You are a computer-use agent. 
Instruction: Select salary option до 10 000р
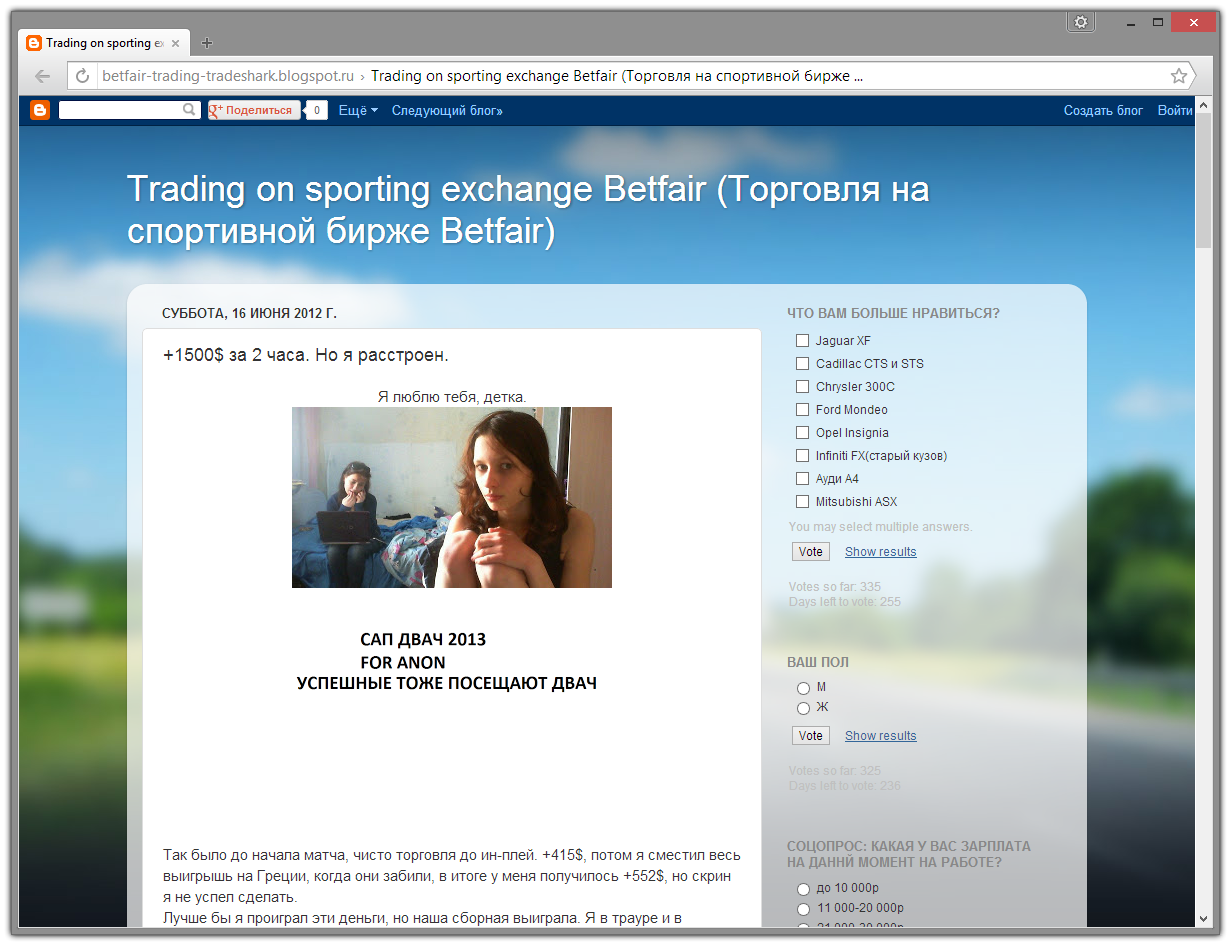pyautogui.click(x=803, y=889)
